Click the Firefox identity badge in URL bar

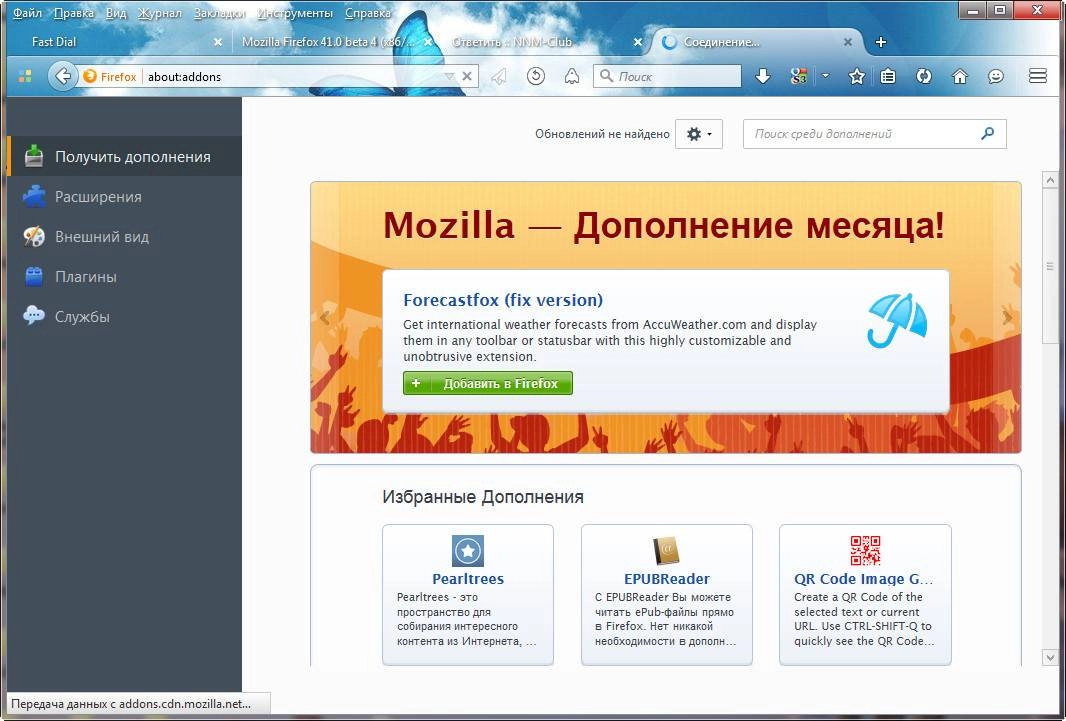click(110, 77)
